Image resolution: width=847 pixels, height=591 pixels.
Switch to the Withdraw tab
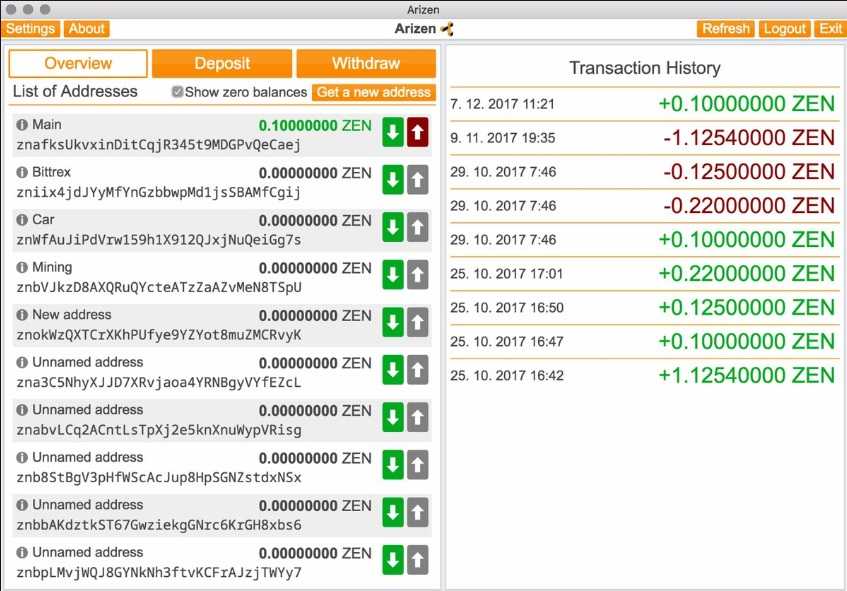coord(366,63)
